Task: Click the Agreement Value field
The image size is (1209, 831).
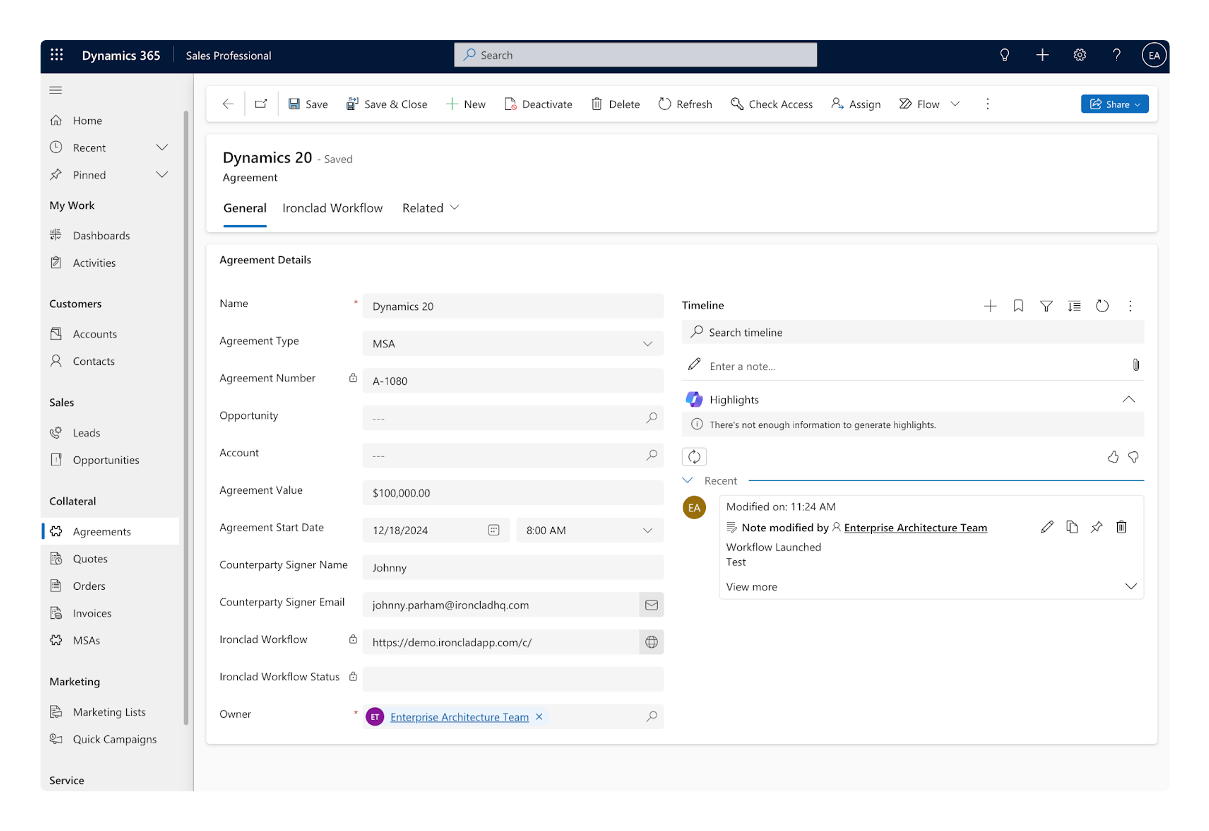Action: (513, 493)
